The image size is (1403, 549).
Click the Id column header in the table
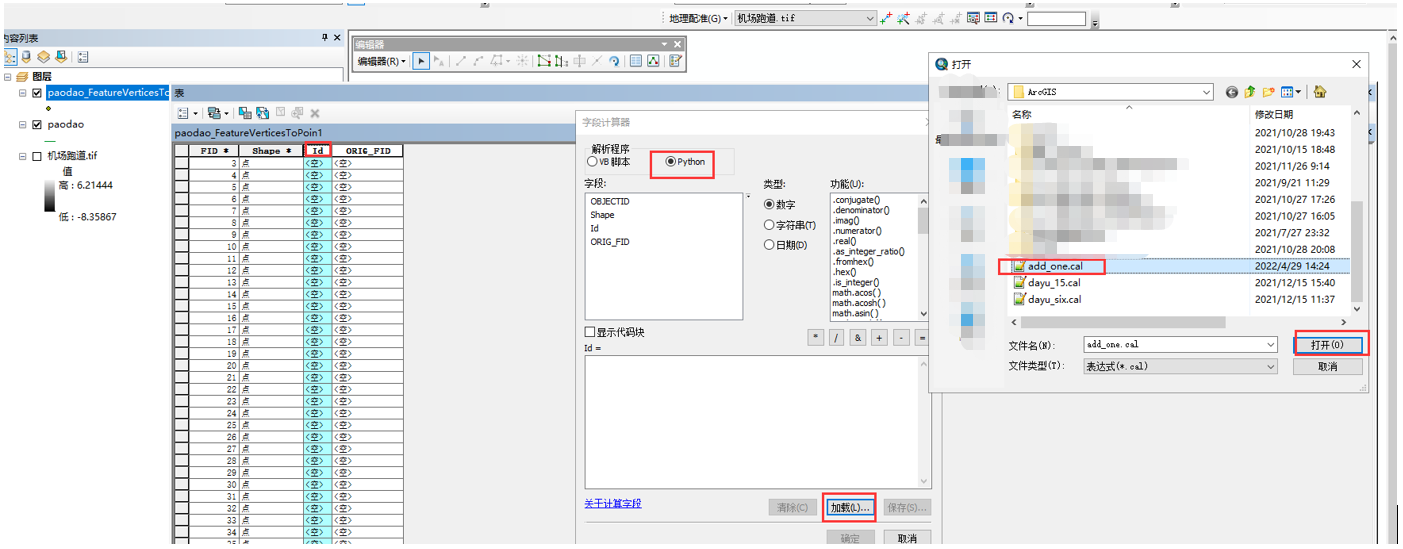(317, 151)
